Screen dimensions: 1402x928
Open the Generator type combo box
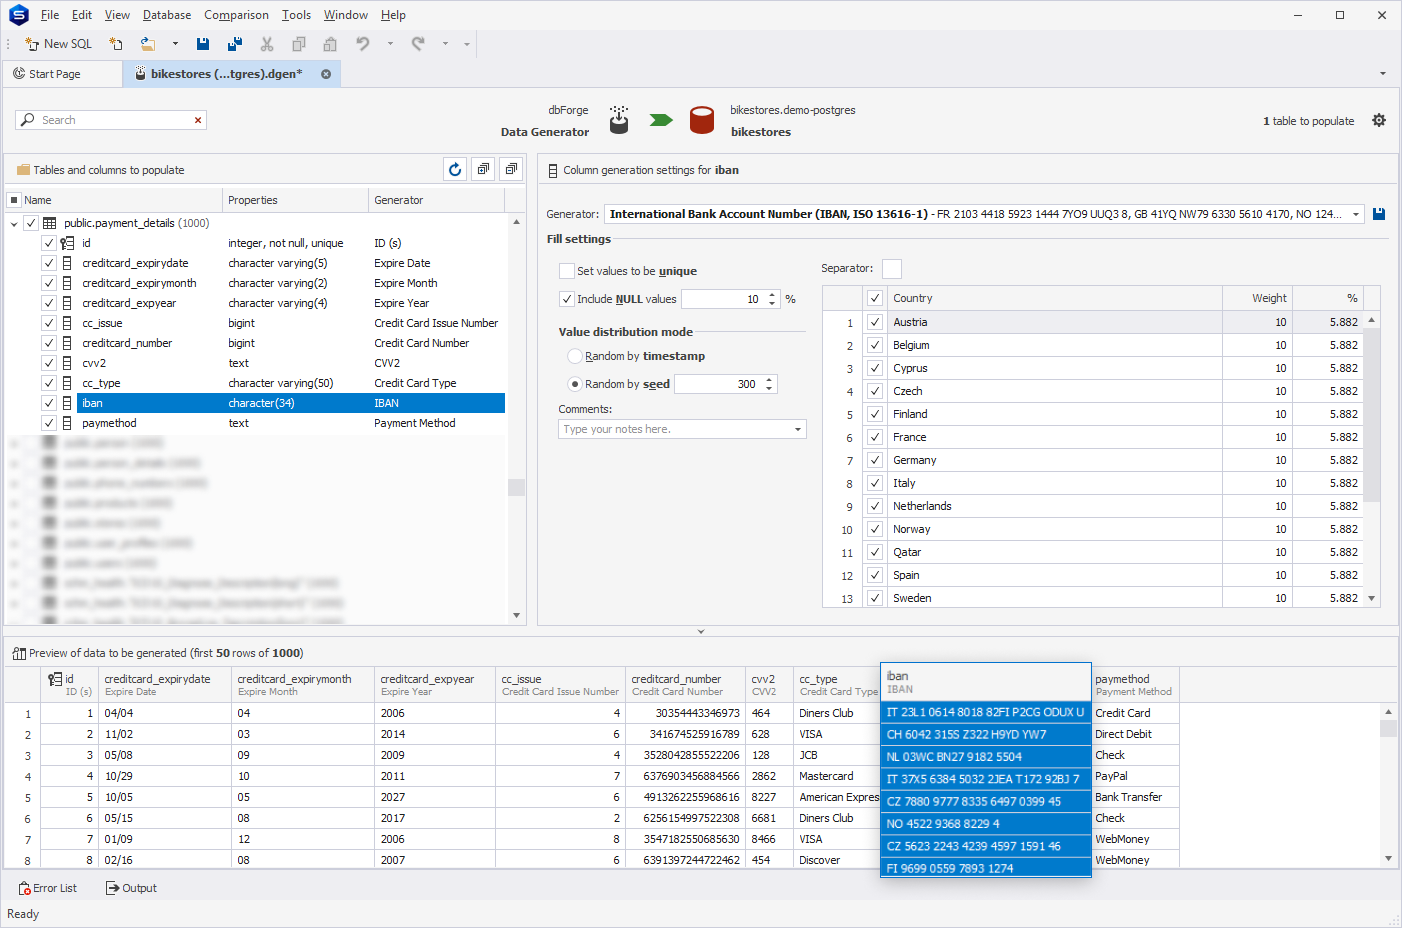pyautogui.click(x=984, y=214)
